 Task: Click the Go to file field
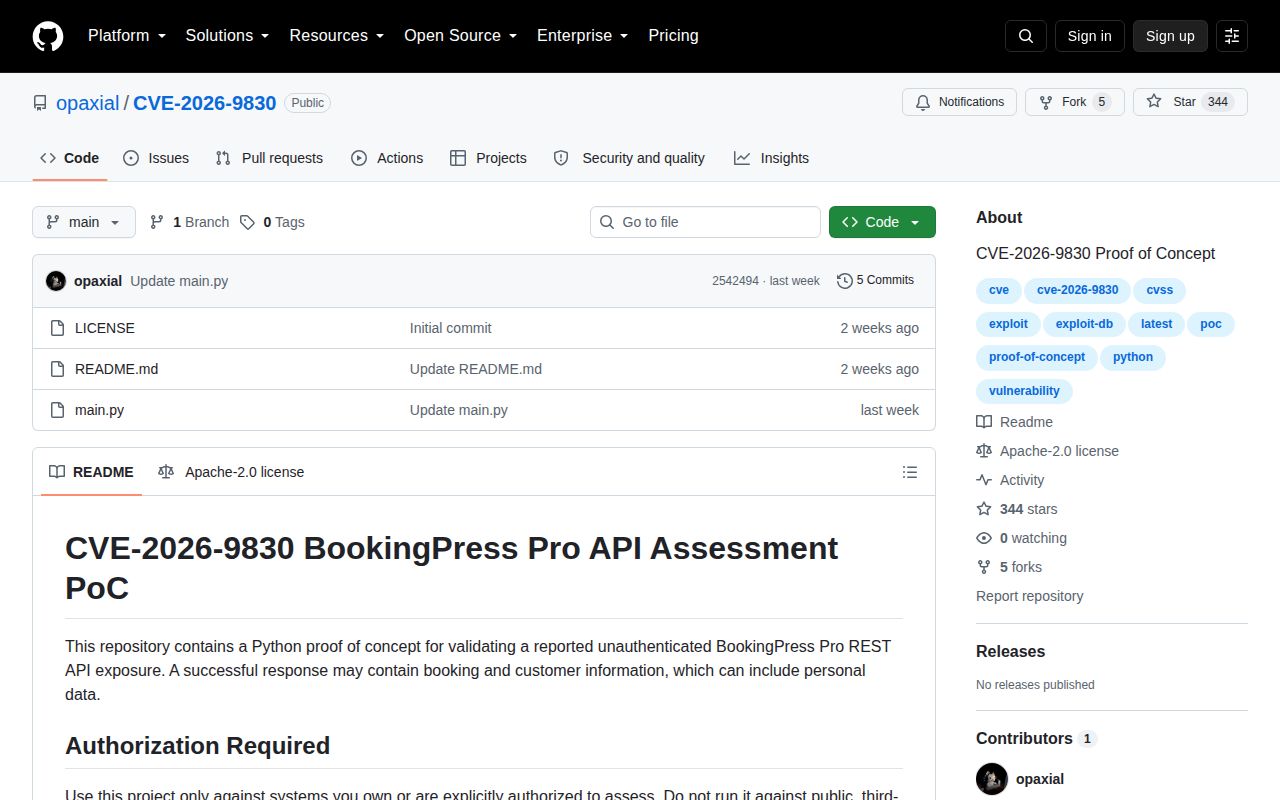(x=705, y=222)
